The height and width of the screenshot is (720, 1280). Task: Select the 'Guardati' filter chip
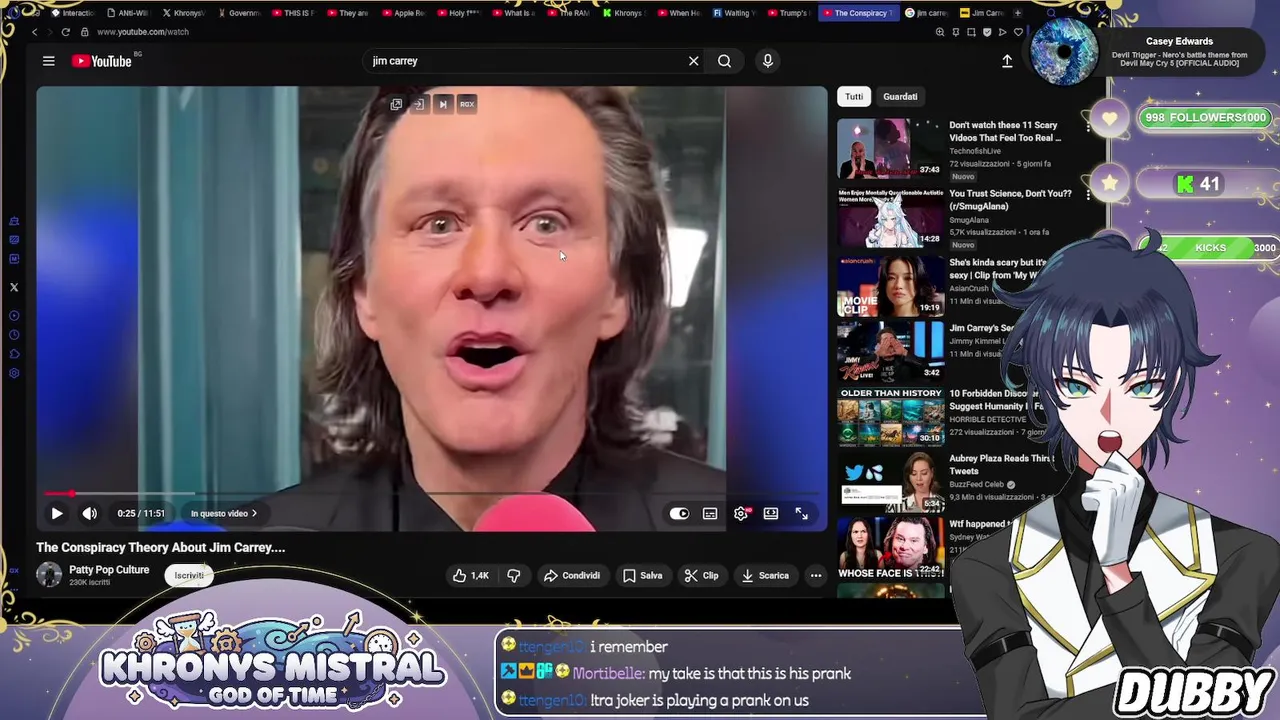click(x=900, y=97)
